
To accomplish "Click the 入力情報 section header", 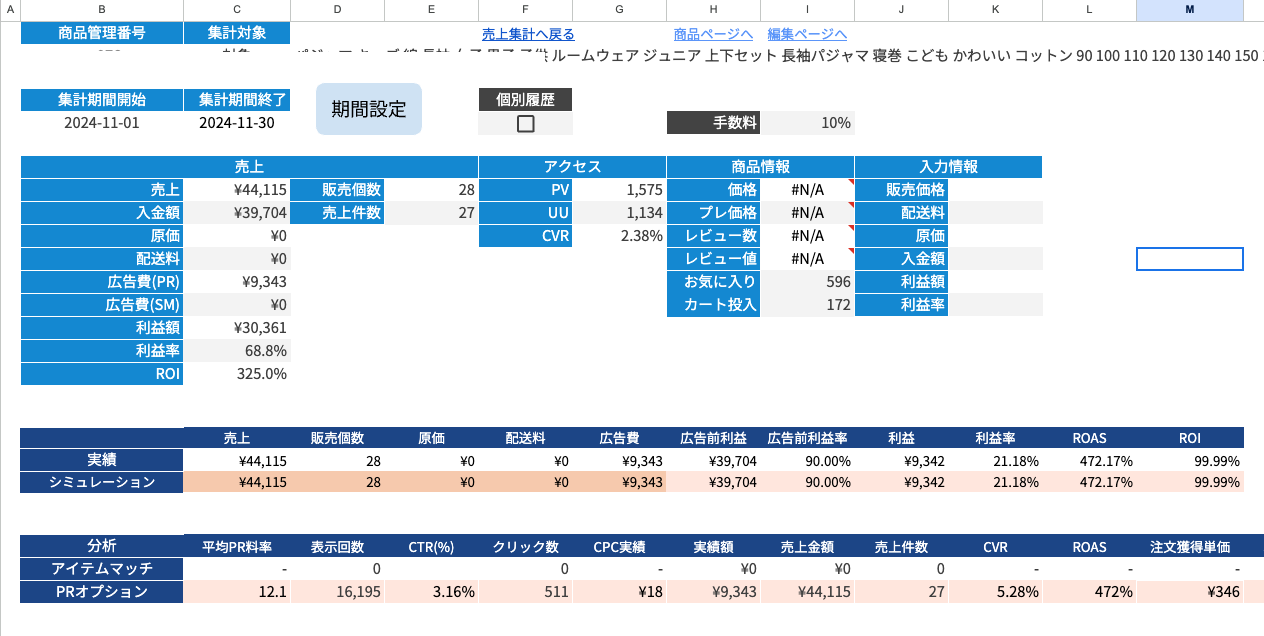I will pos(948,167).
